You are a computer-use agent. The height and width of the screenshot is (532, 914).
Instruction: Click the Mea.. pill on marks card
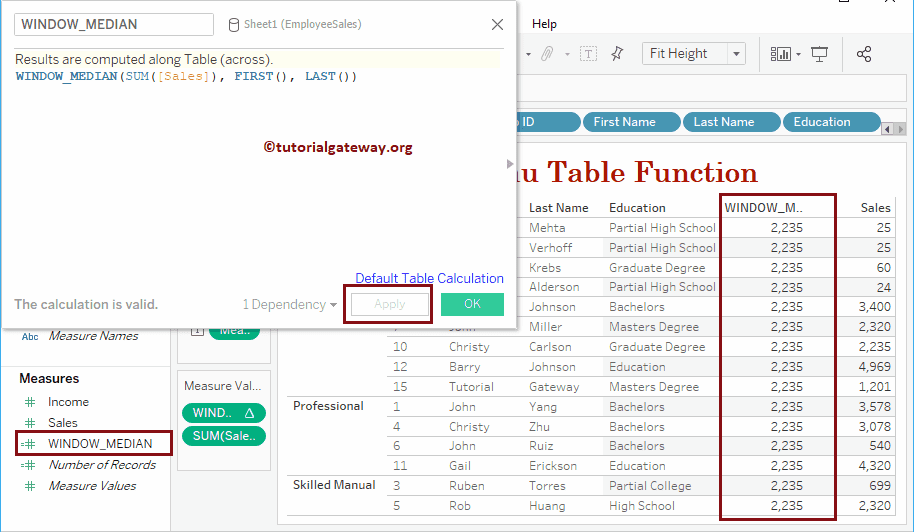[234, 330]
